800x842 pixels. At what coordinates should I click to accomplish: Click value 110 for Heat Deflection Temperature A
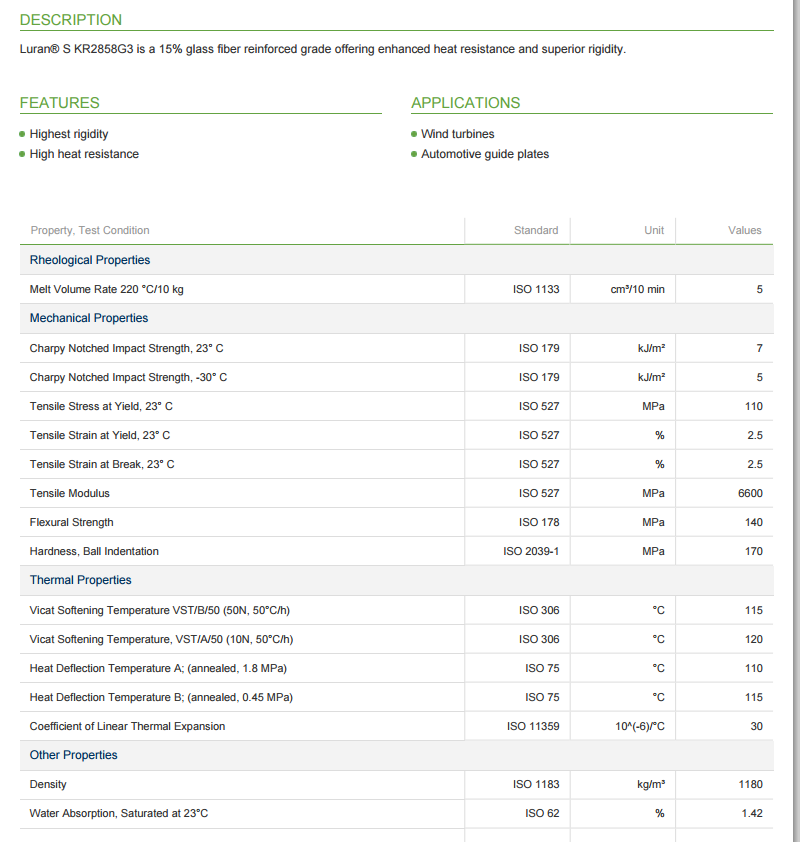754,669
